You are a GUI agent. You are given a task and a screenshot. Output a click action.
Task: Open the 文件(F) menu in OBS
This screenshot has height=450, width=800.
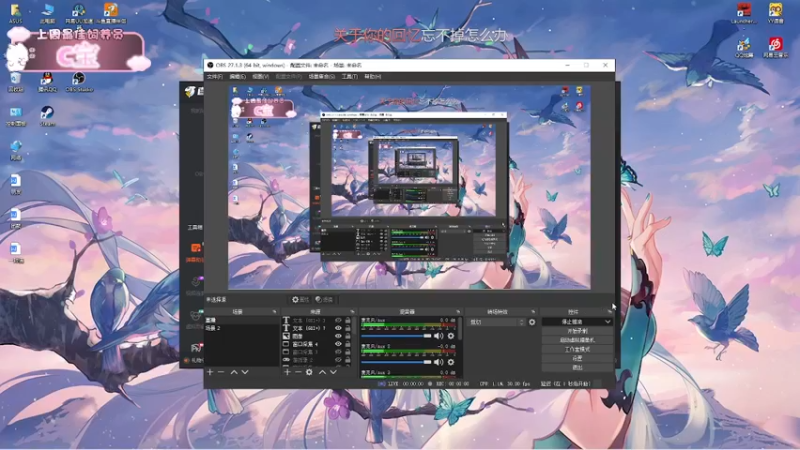(215, 77)
